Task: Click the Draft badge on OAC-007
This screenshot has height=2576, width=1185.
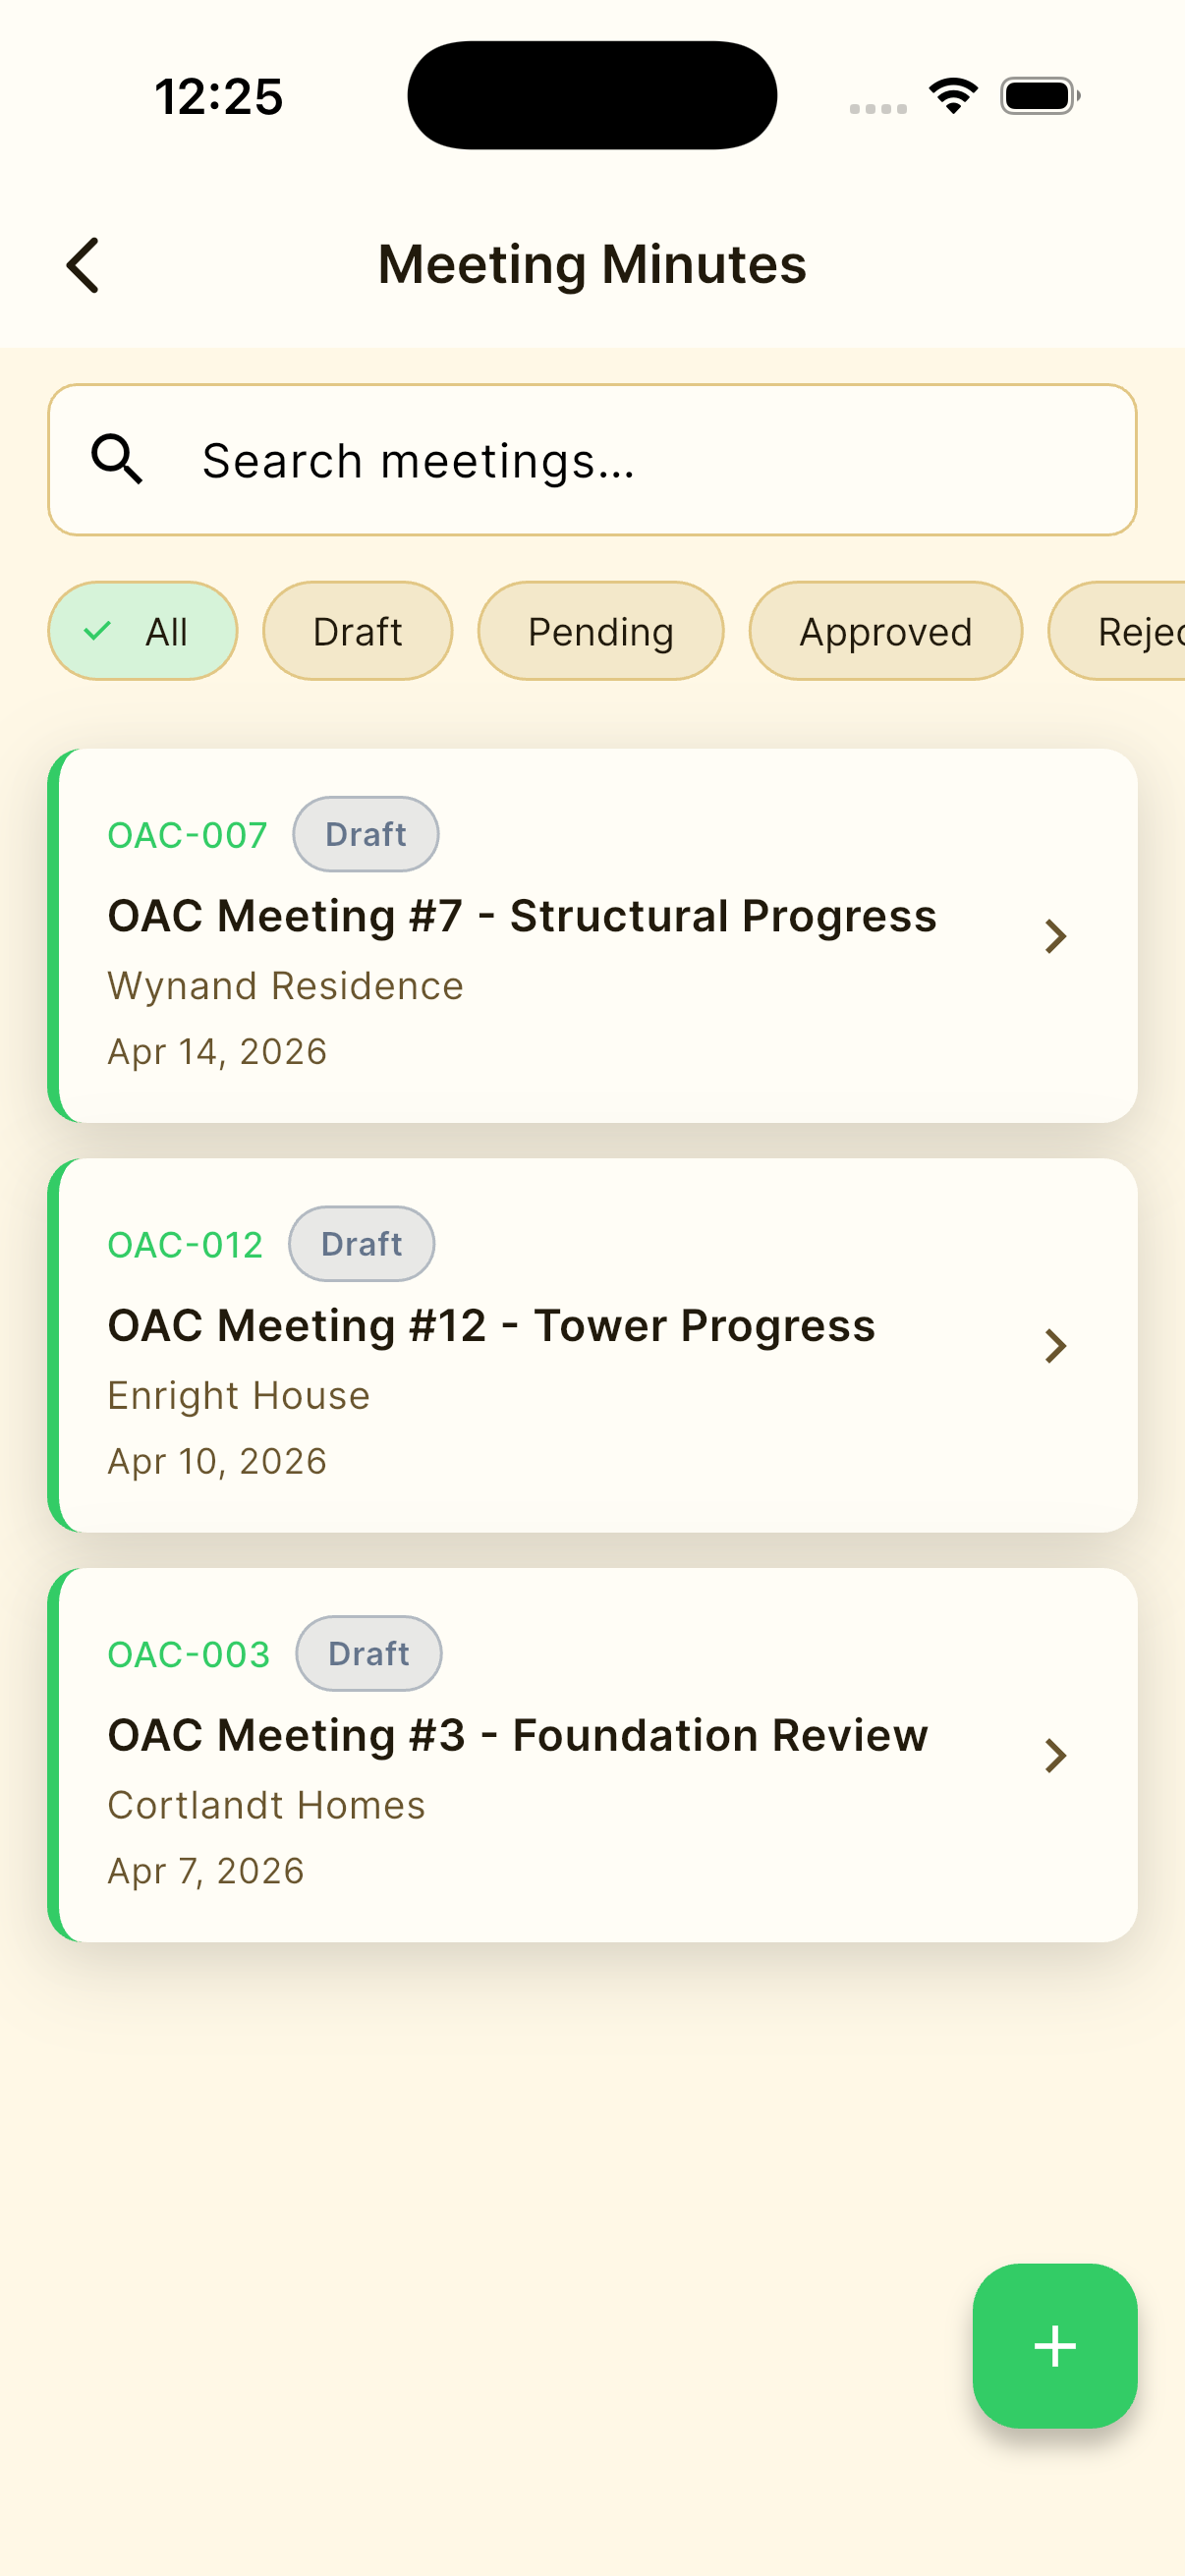Action: coord(365,834)
